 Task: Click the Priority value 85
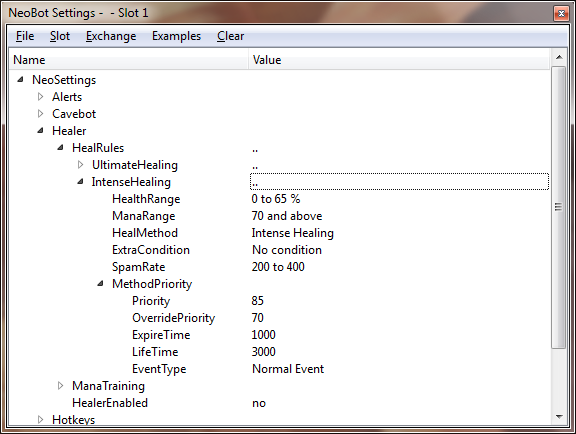click(258, 301)
